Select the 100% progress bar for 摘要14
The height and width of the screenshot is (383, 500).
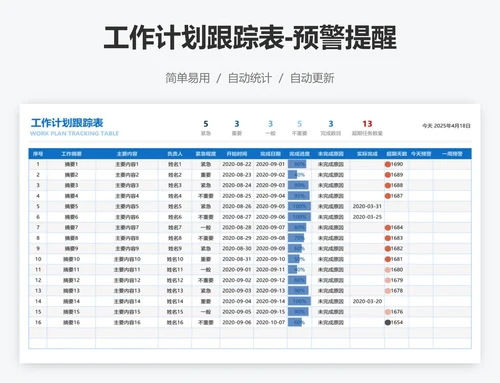tap(299, 301)
